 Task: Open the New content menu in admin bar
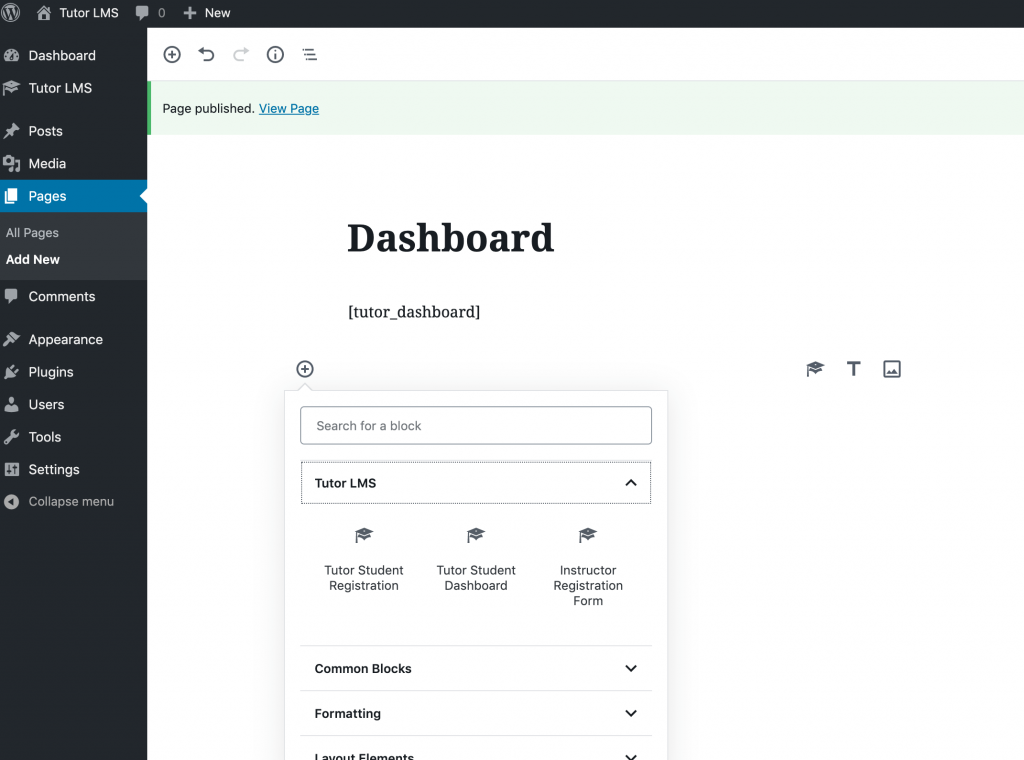[x=207, y=13]
